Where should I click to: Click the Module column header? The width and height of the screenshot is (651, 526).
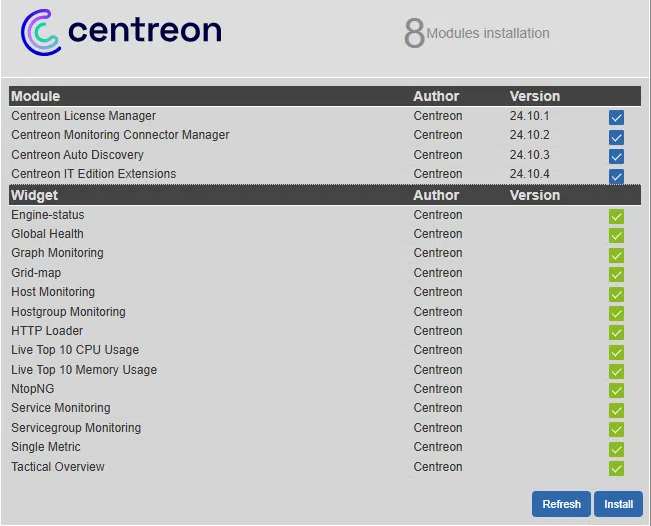[36, 96]
